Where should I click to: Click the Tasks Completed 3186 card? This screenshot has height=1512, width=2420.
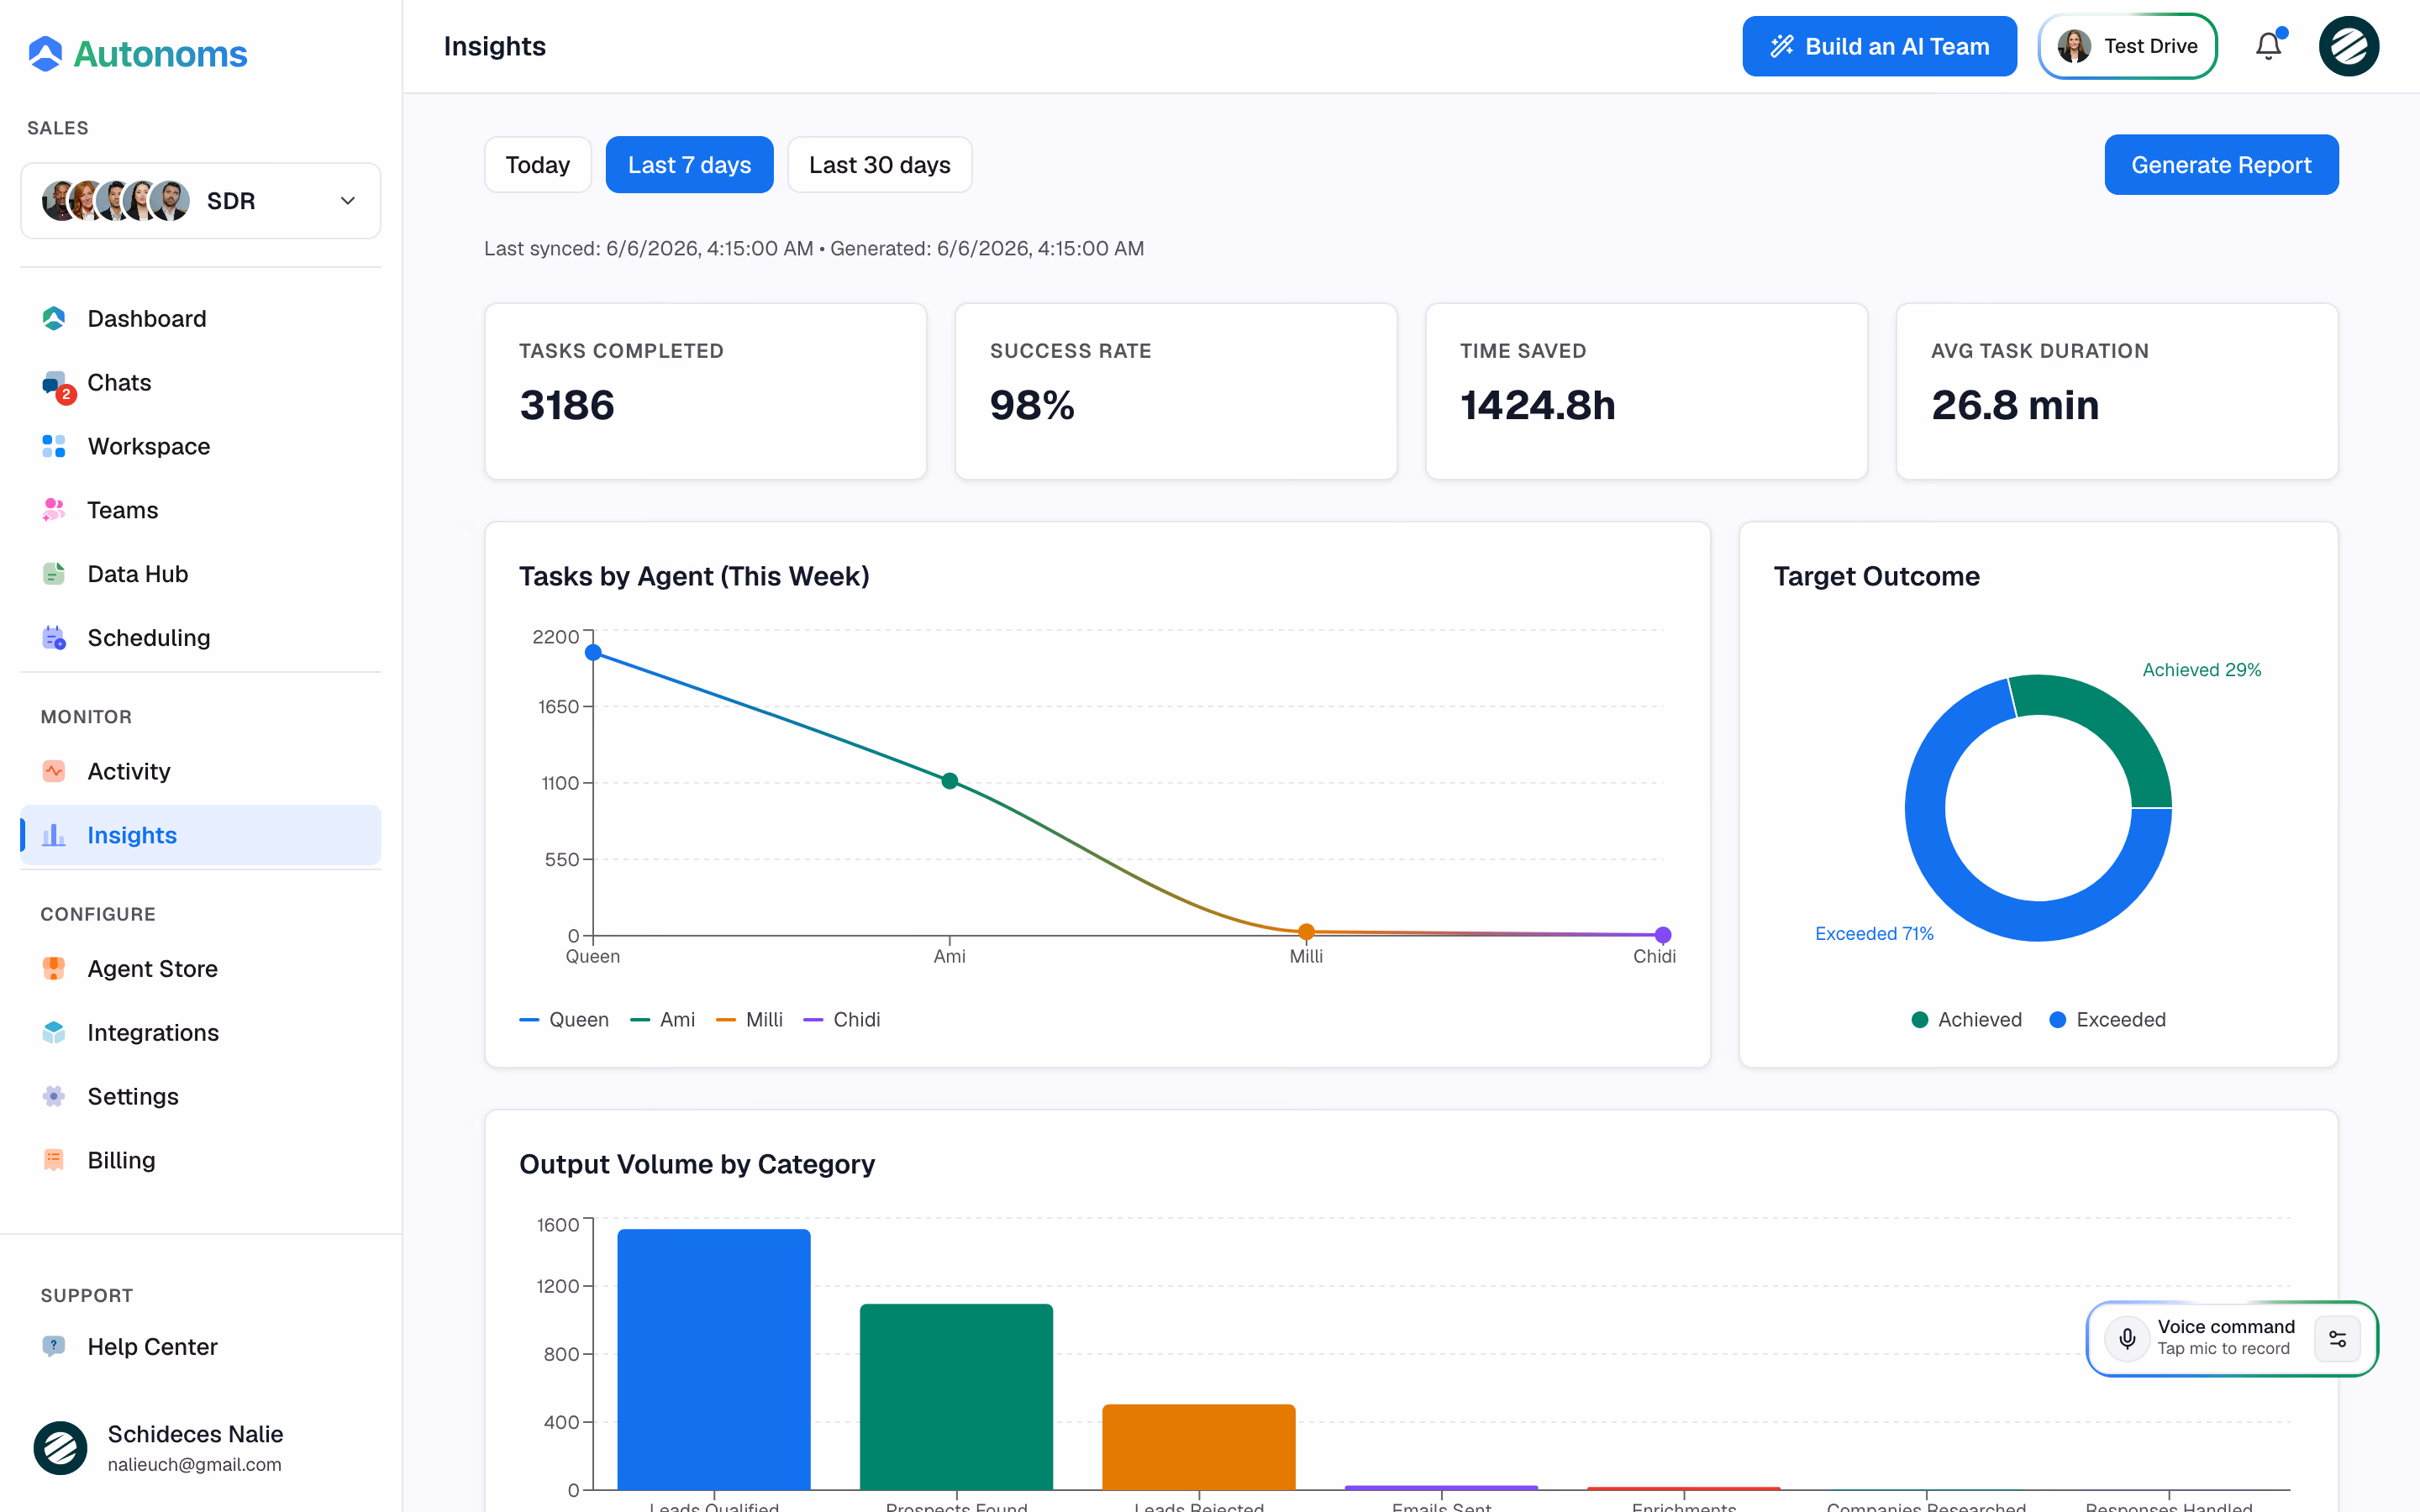pyautogui.click(x=706, y=391)
